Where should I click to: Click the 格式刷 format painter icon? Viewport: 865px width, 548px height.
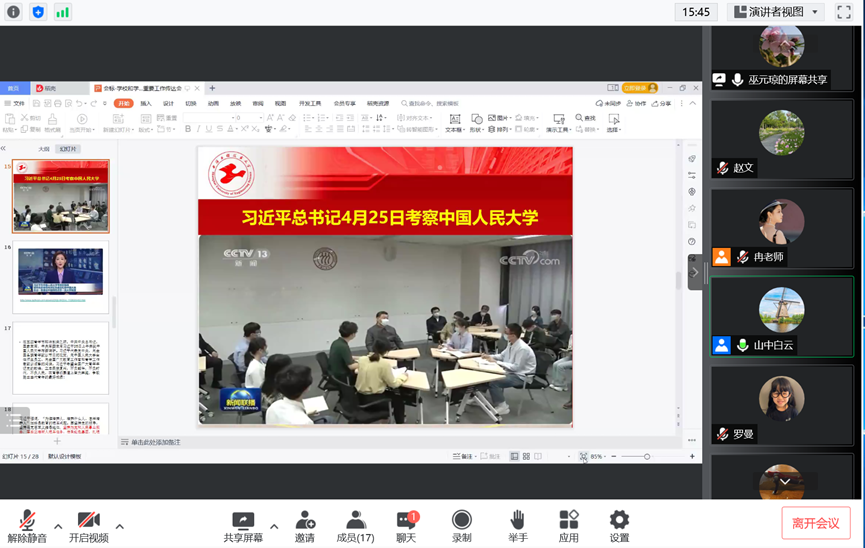coord(52,123)
